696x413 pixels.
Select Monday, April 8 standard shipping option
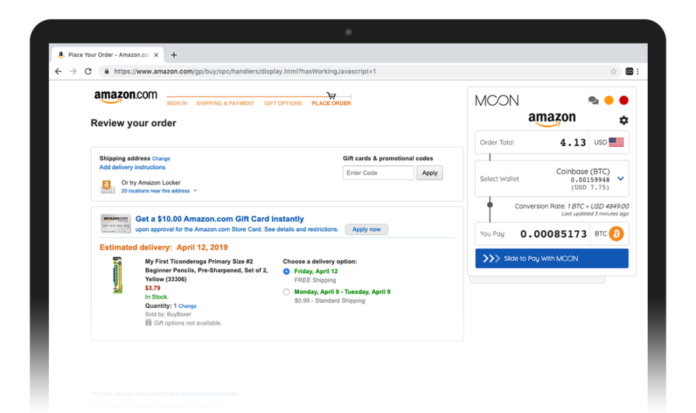pyautogui.click(x=286, y=292)
